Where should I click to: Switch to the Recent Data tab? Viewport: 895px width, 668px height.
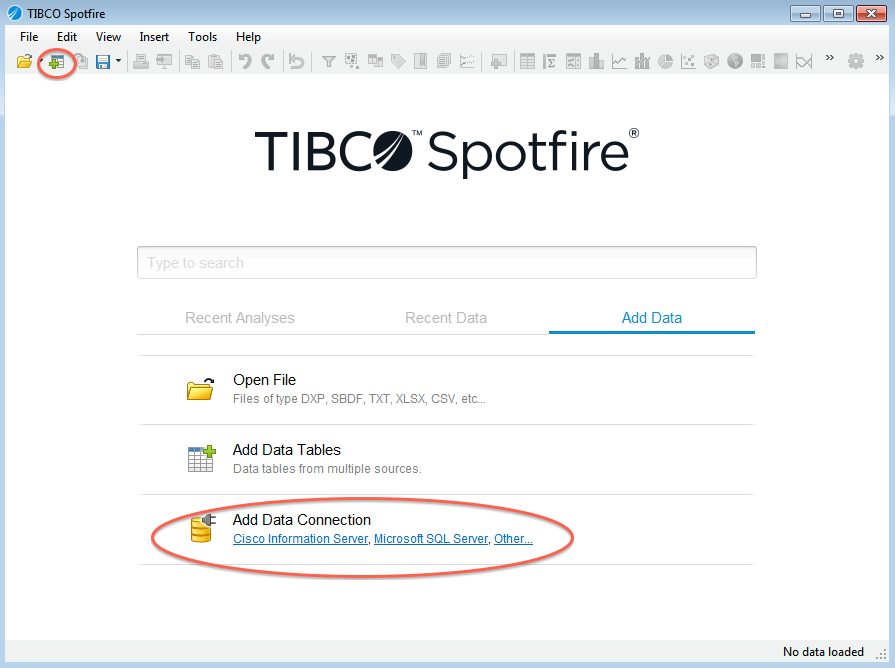point(446,318)
